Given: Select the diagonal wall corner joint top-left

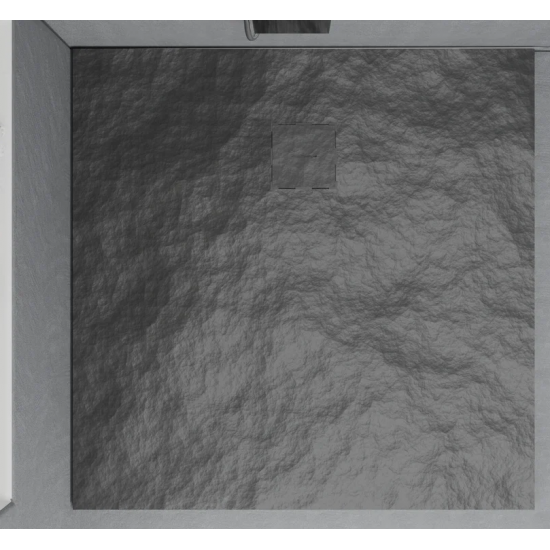Looking at the screenshot, I should point(57,34).
